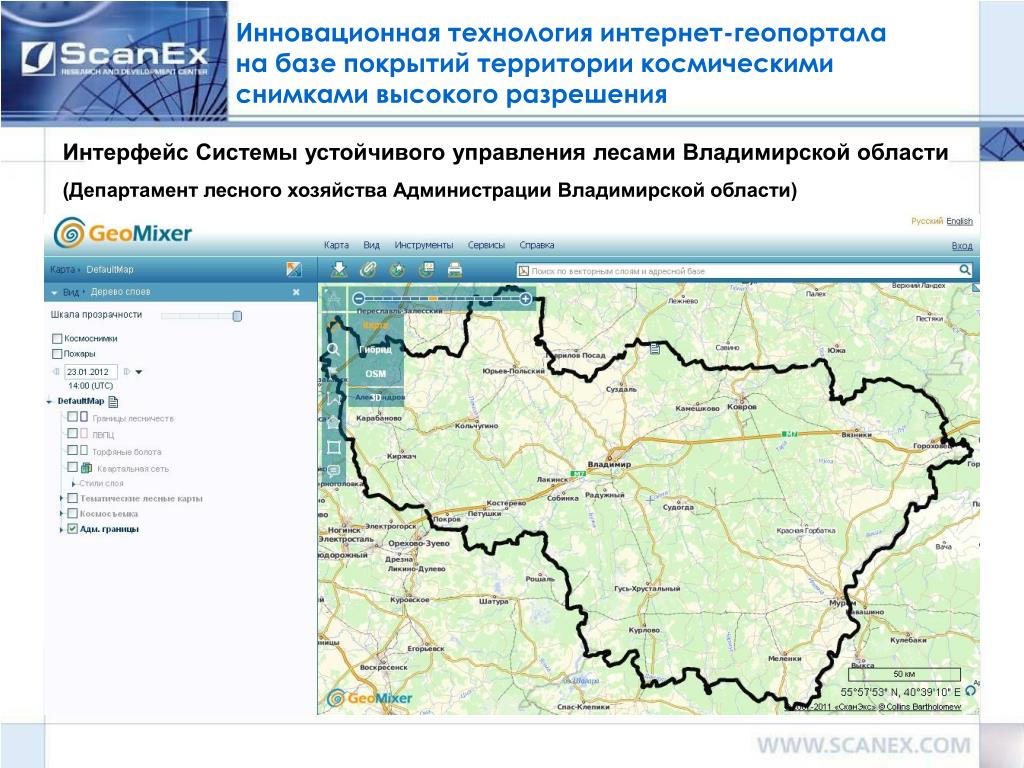Switch basemap to Гибрид
The image size is (1024, 768).
(x=376, y=349)
